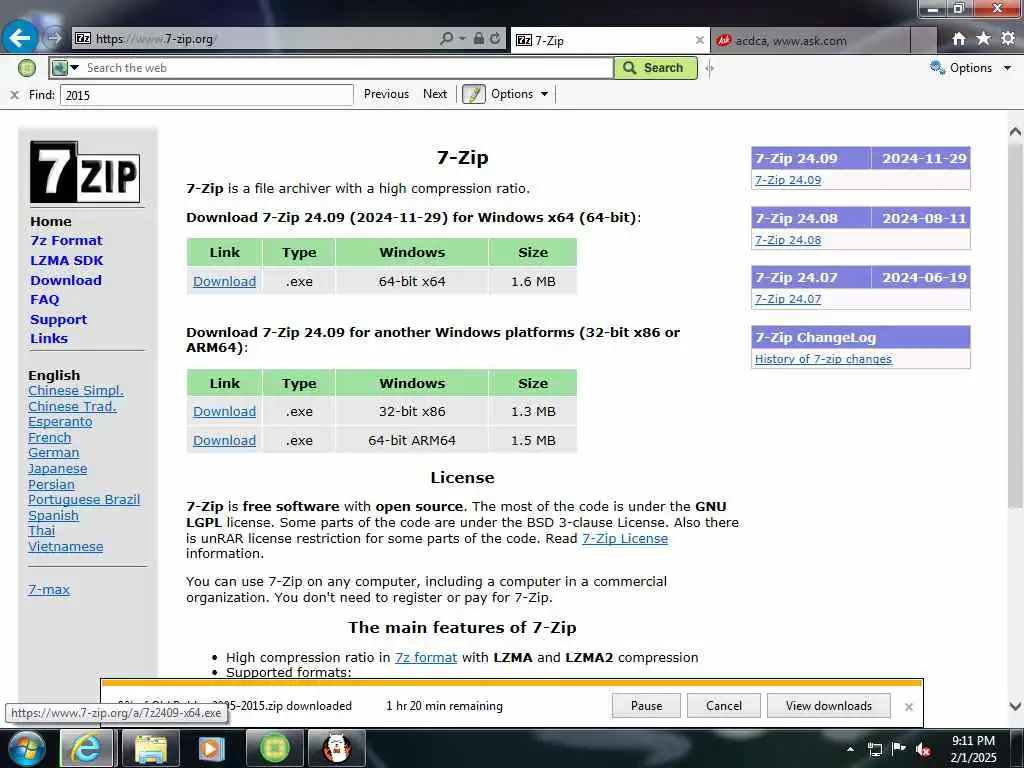
Task: Open the 7-Zip 24.07 news link
Action: [788, 299]
